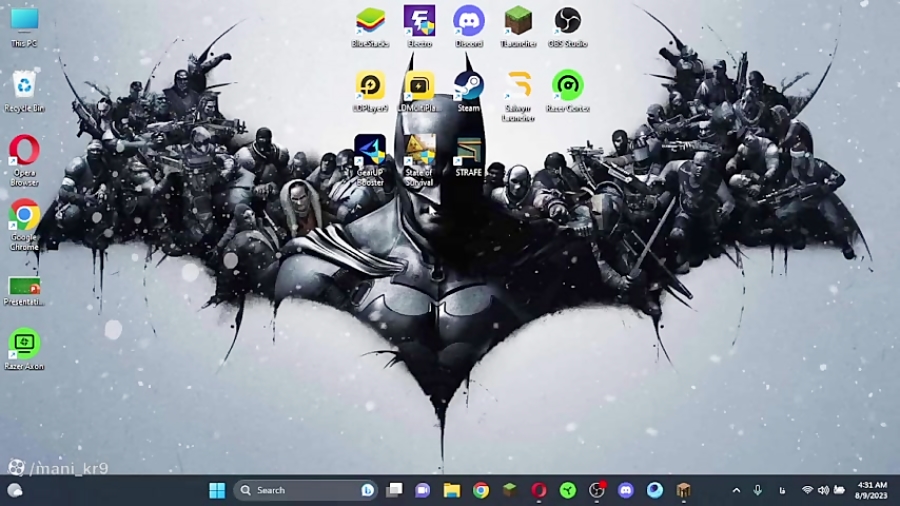Select the LDPlayer9 desktop icon
This screenshot has height=506, width=900.
click(x=370, y=91)
